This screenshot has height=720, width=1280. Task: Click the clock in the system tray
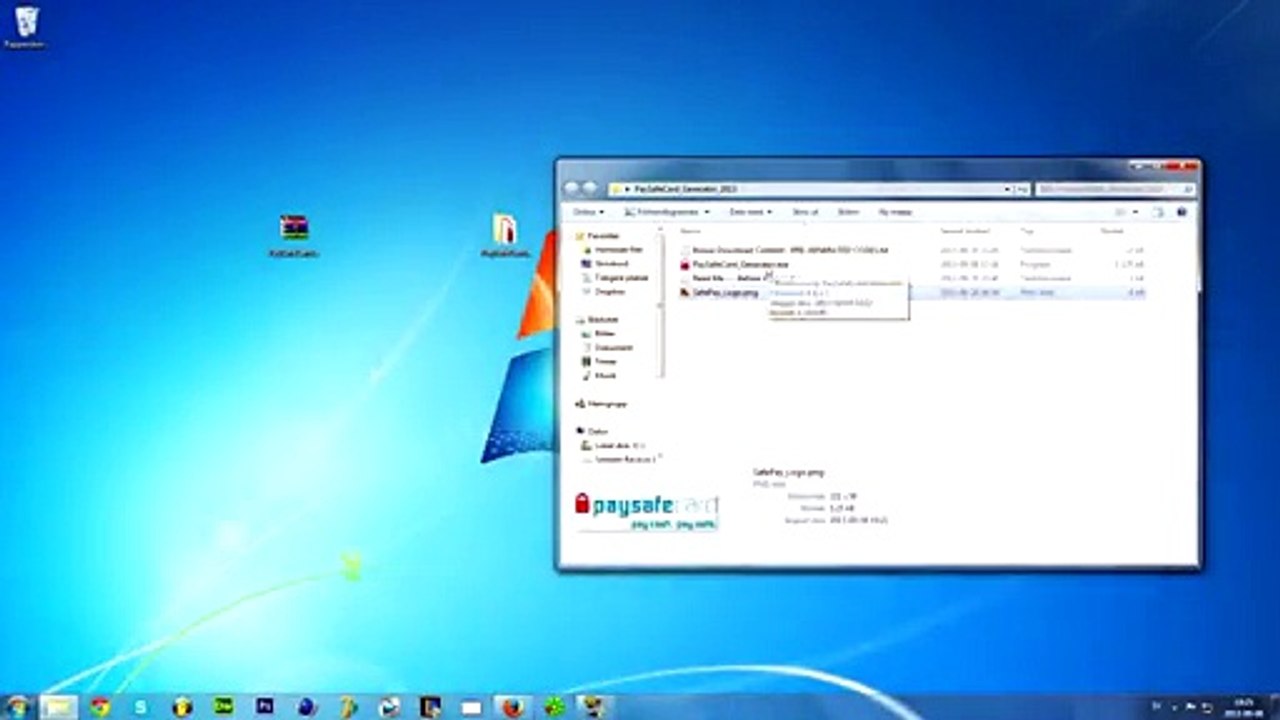click(1244, 707)
